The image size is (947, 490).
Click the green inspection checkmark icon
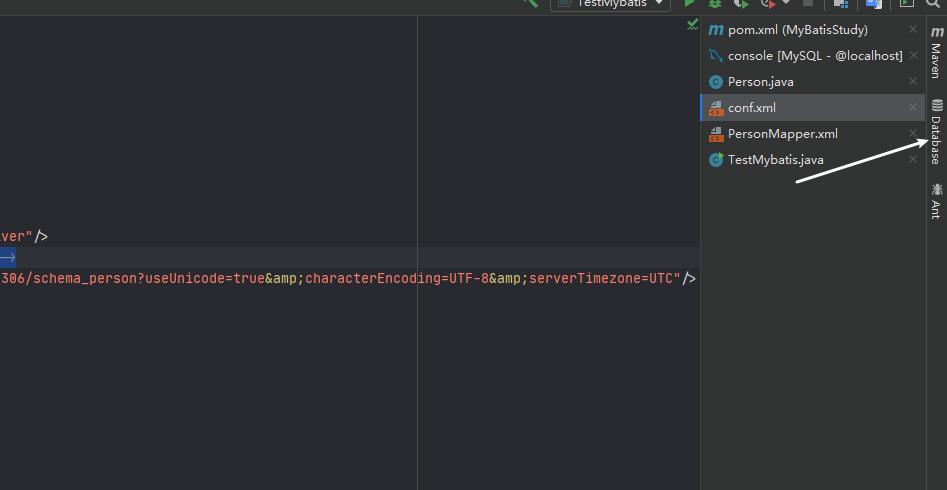tap(692, 25)
